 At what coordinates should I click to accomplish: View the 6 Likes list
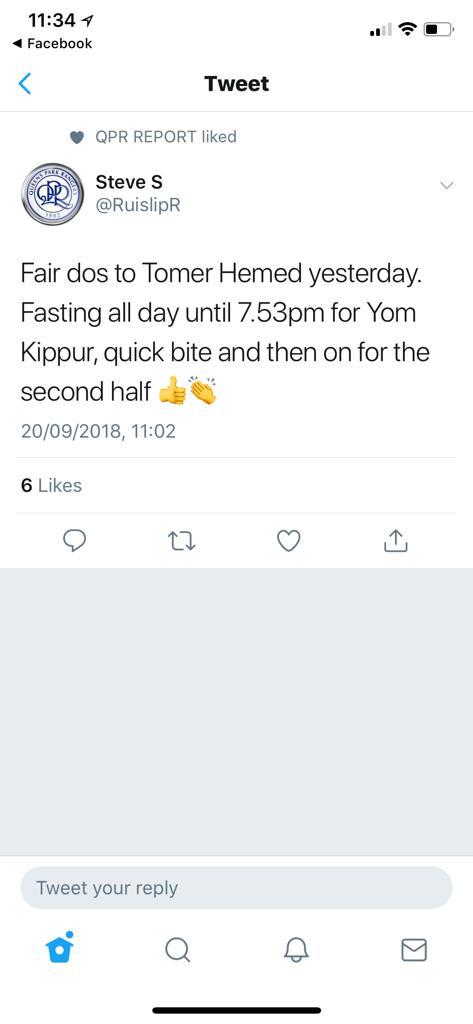pos(52,485)
